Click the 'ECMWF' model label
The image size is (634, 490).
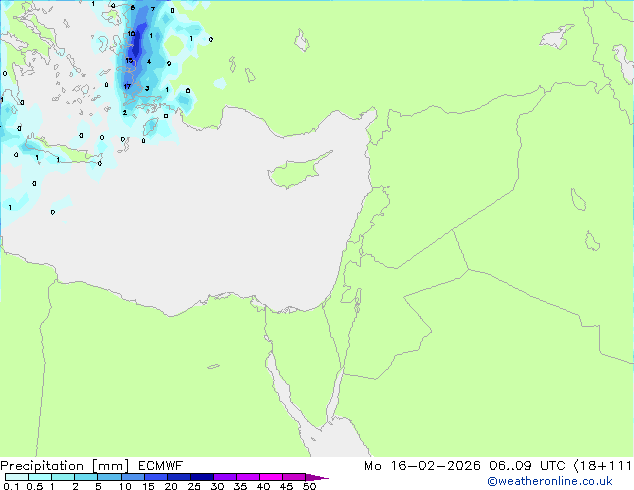(161, 466)
